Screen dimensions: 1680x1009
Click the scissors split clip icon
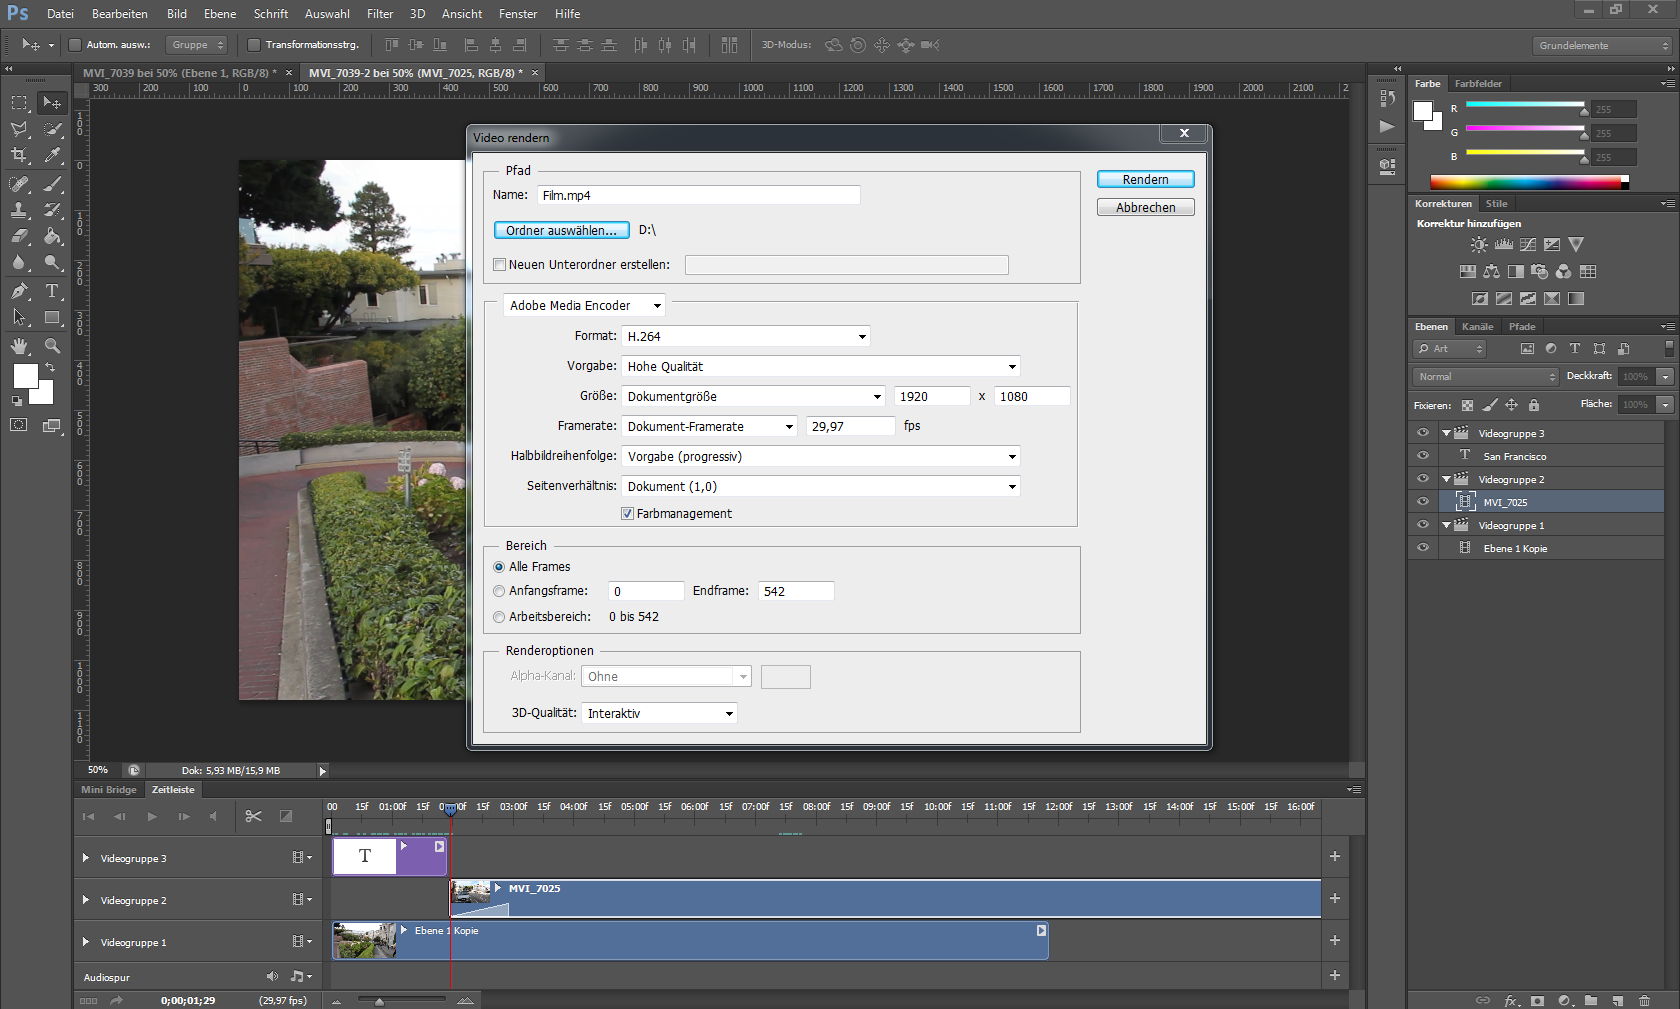pyautogui.click(x=253, y=816)
